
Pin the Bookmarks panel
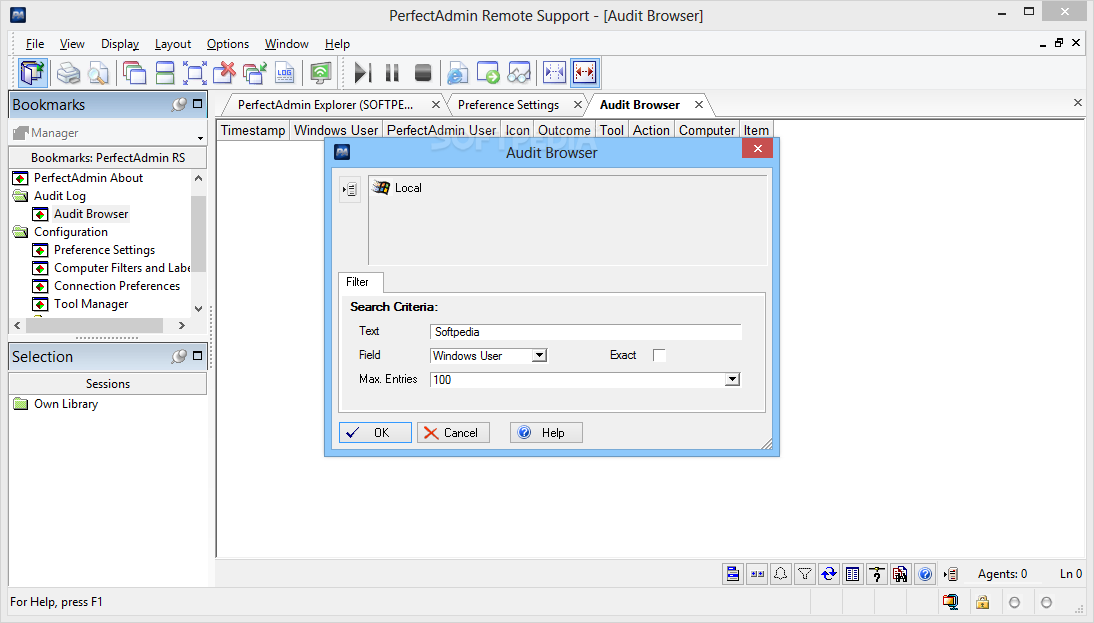[179, 104]
